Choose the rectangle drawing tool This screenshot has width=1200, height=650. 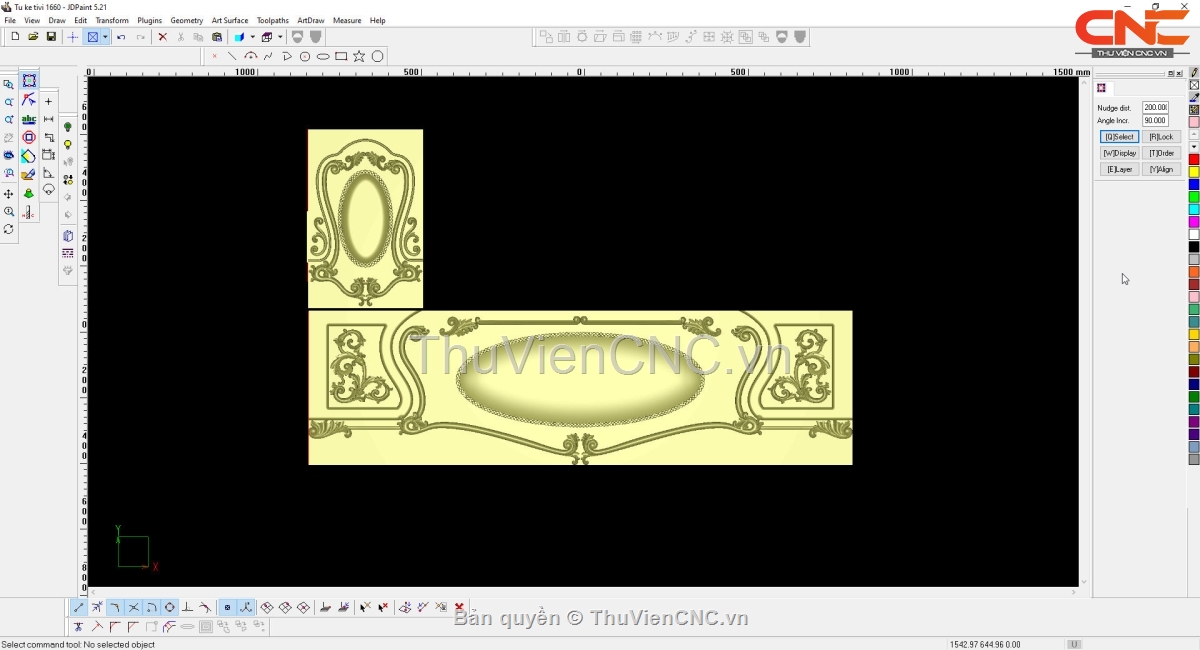pyautogui.click(x=341, y=56)
